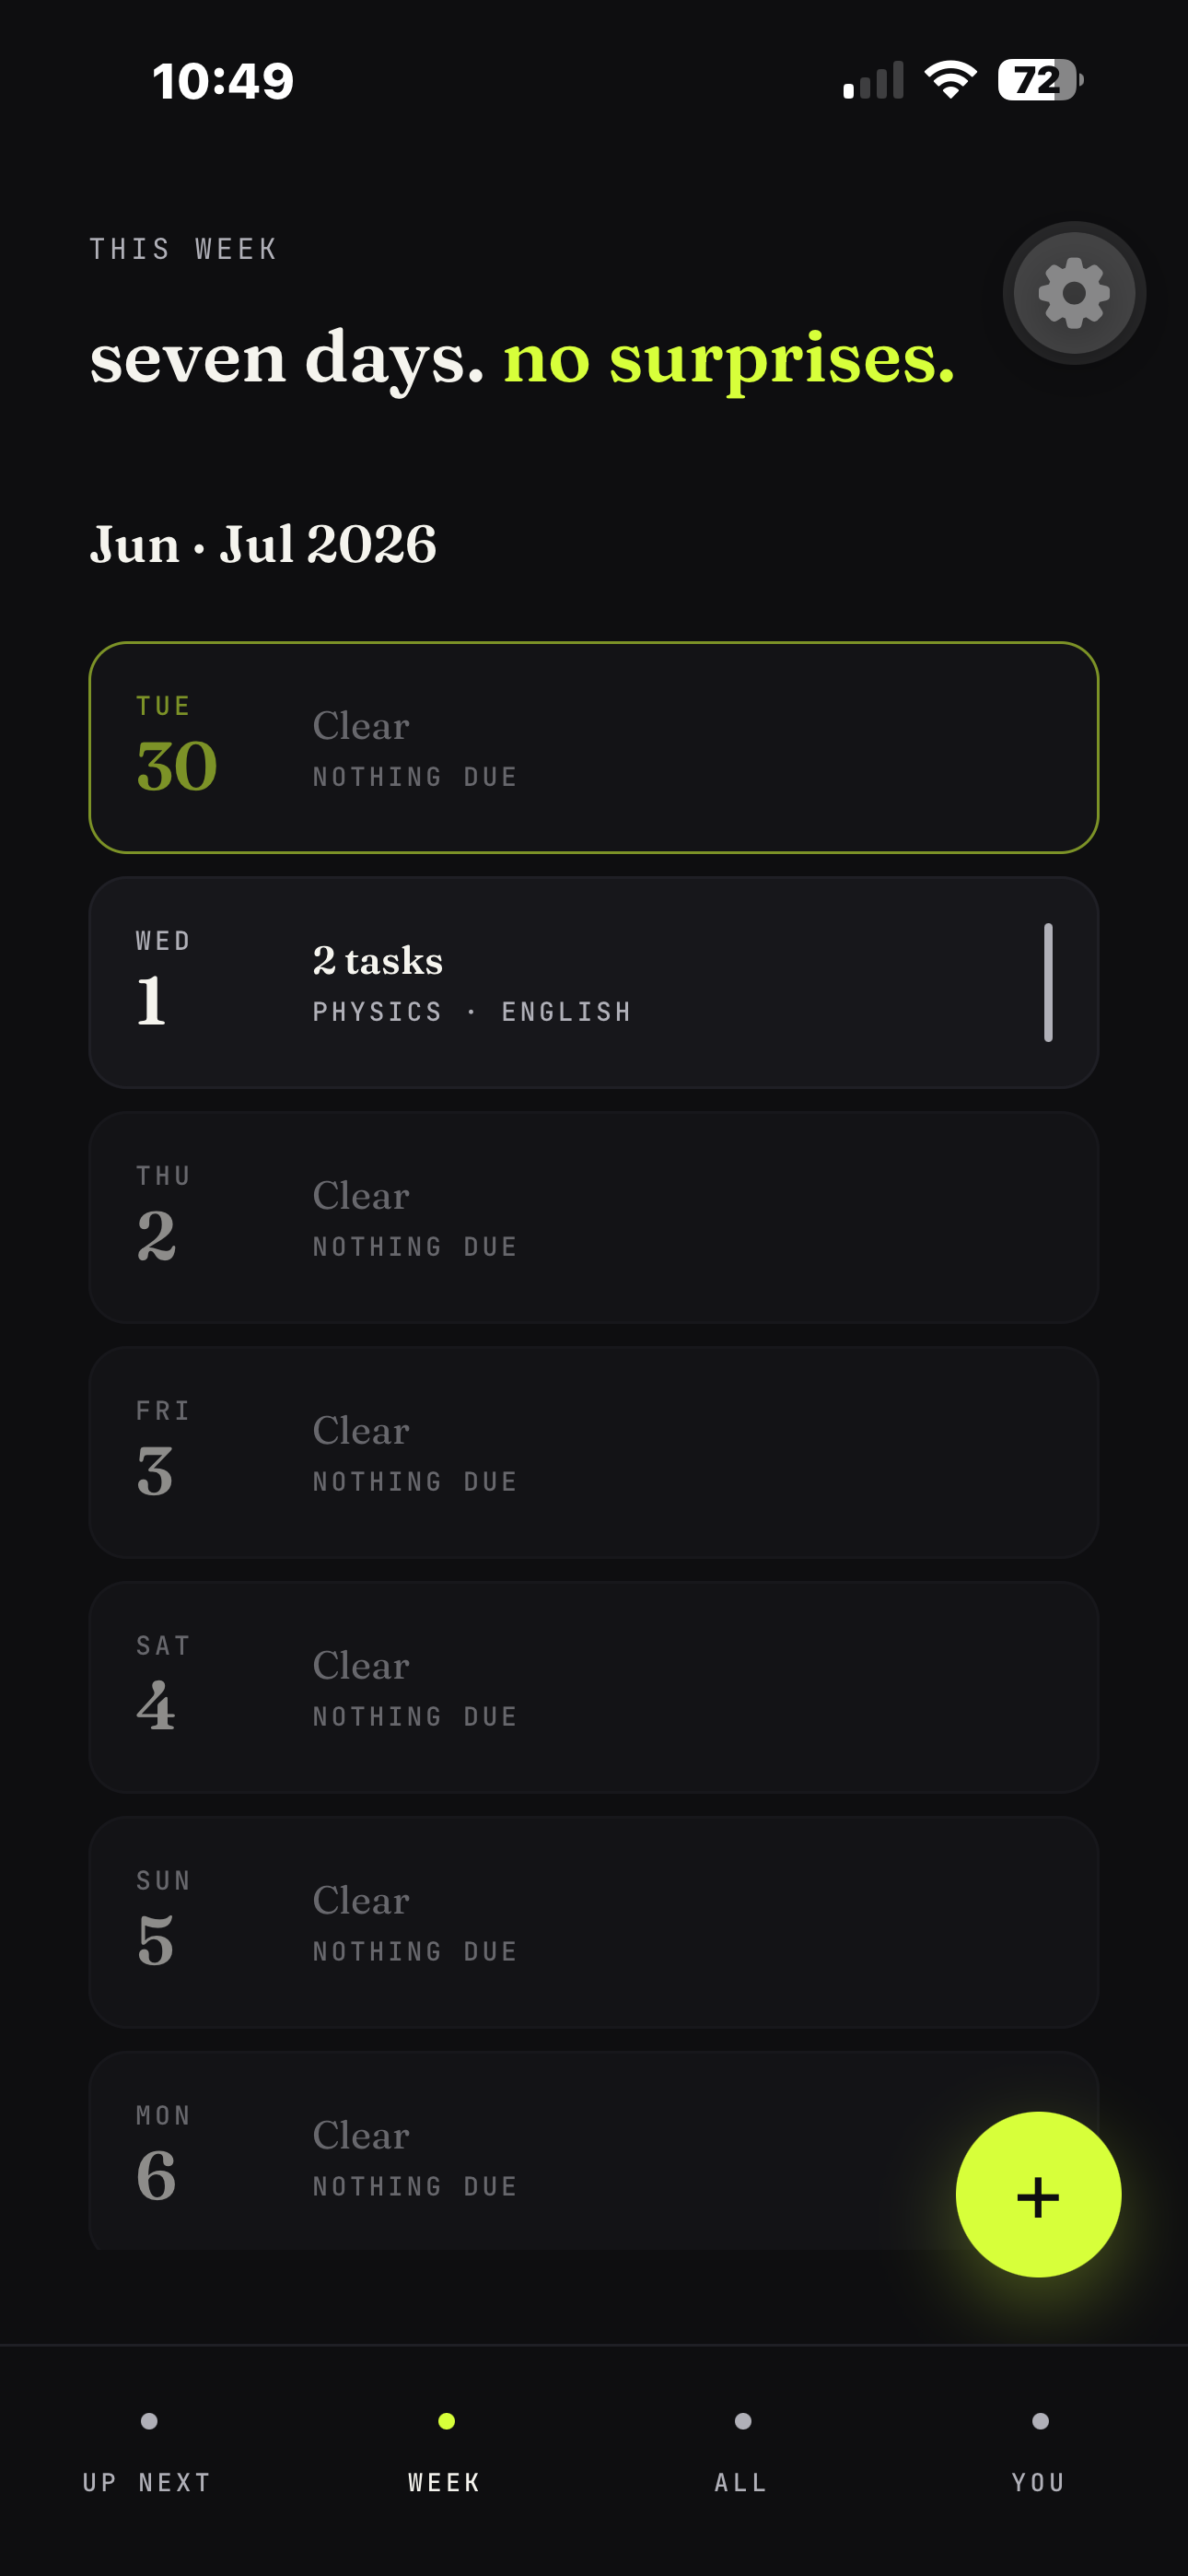Tap the All tab dot
The image size is (1188, 2576).
742,2421
